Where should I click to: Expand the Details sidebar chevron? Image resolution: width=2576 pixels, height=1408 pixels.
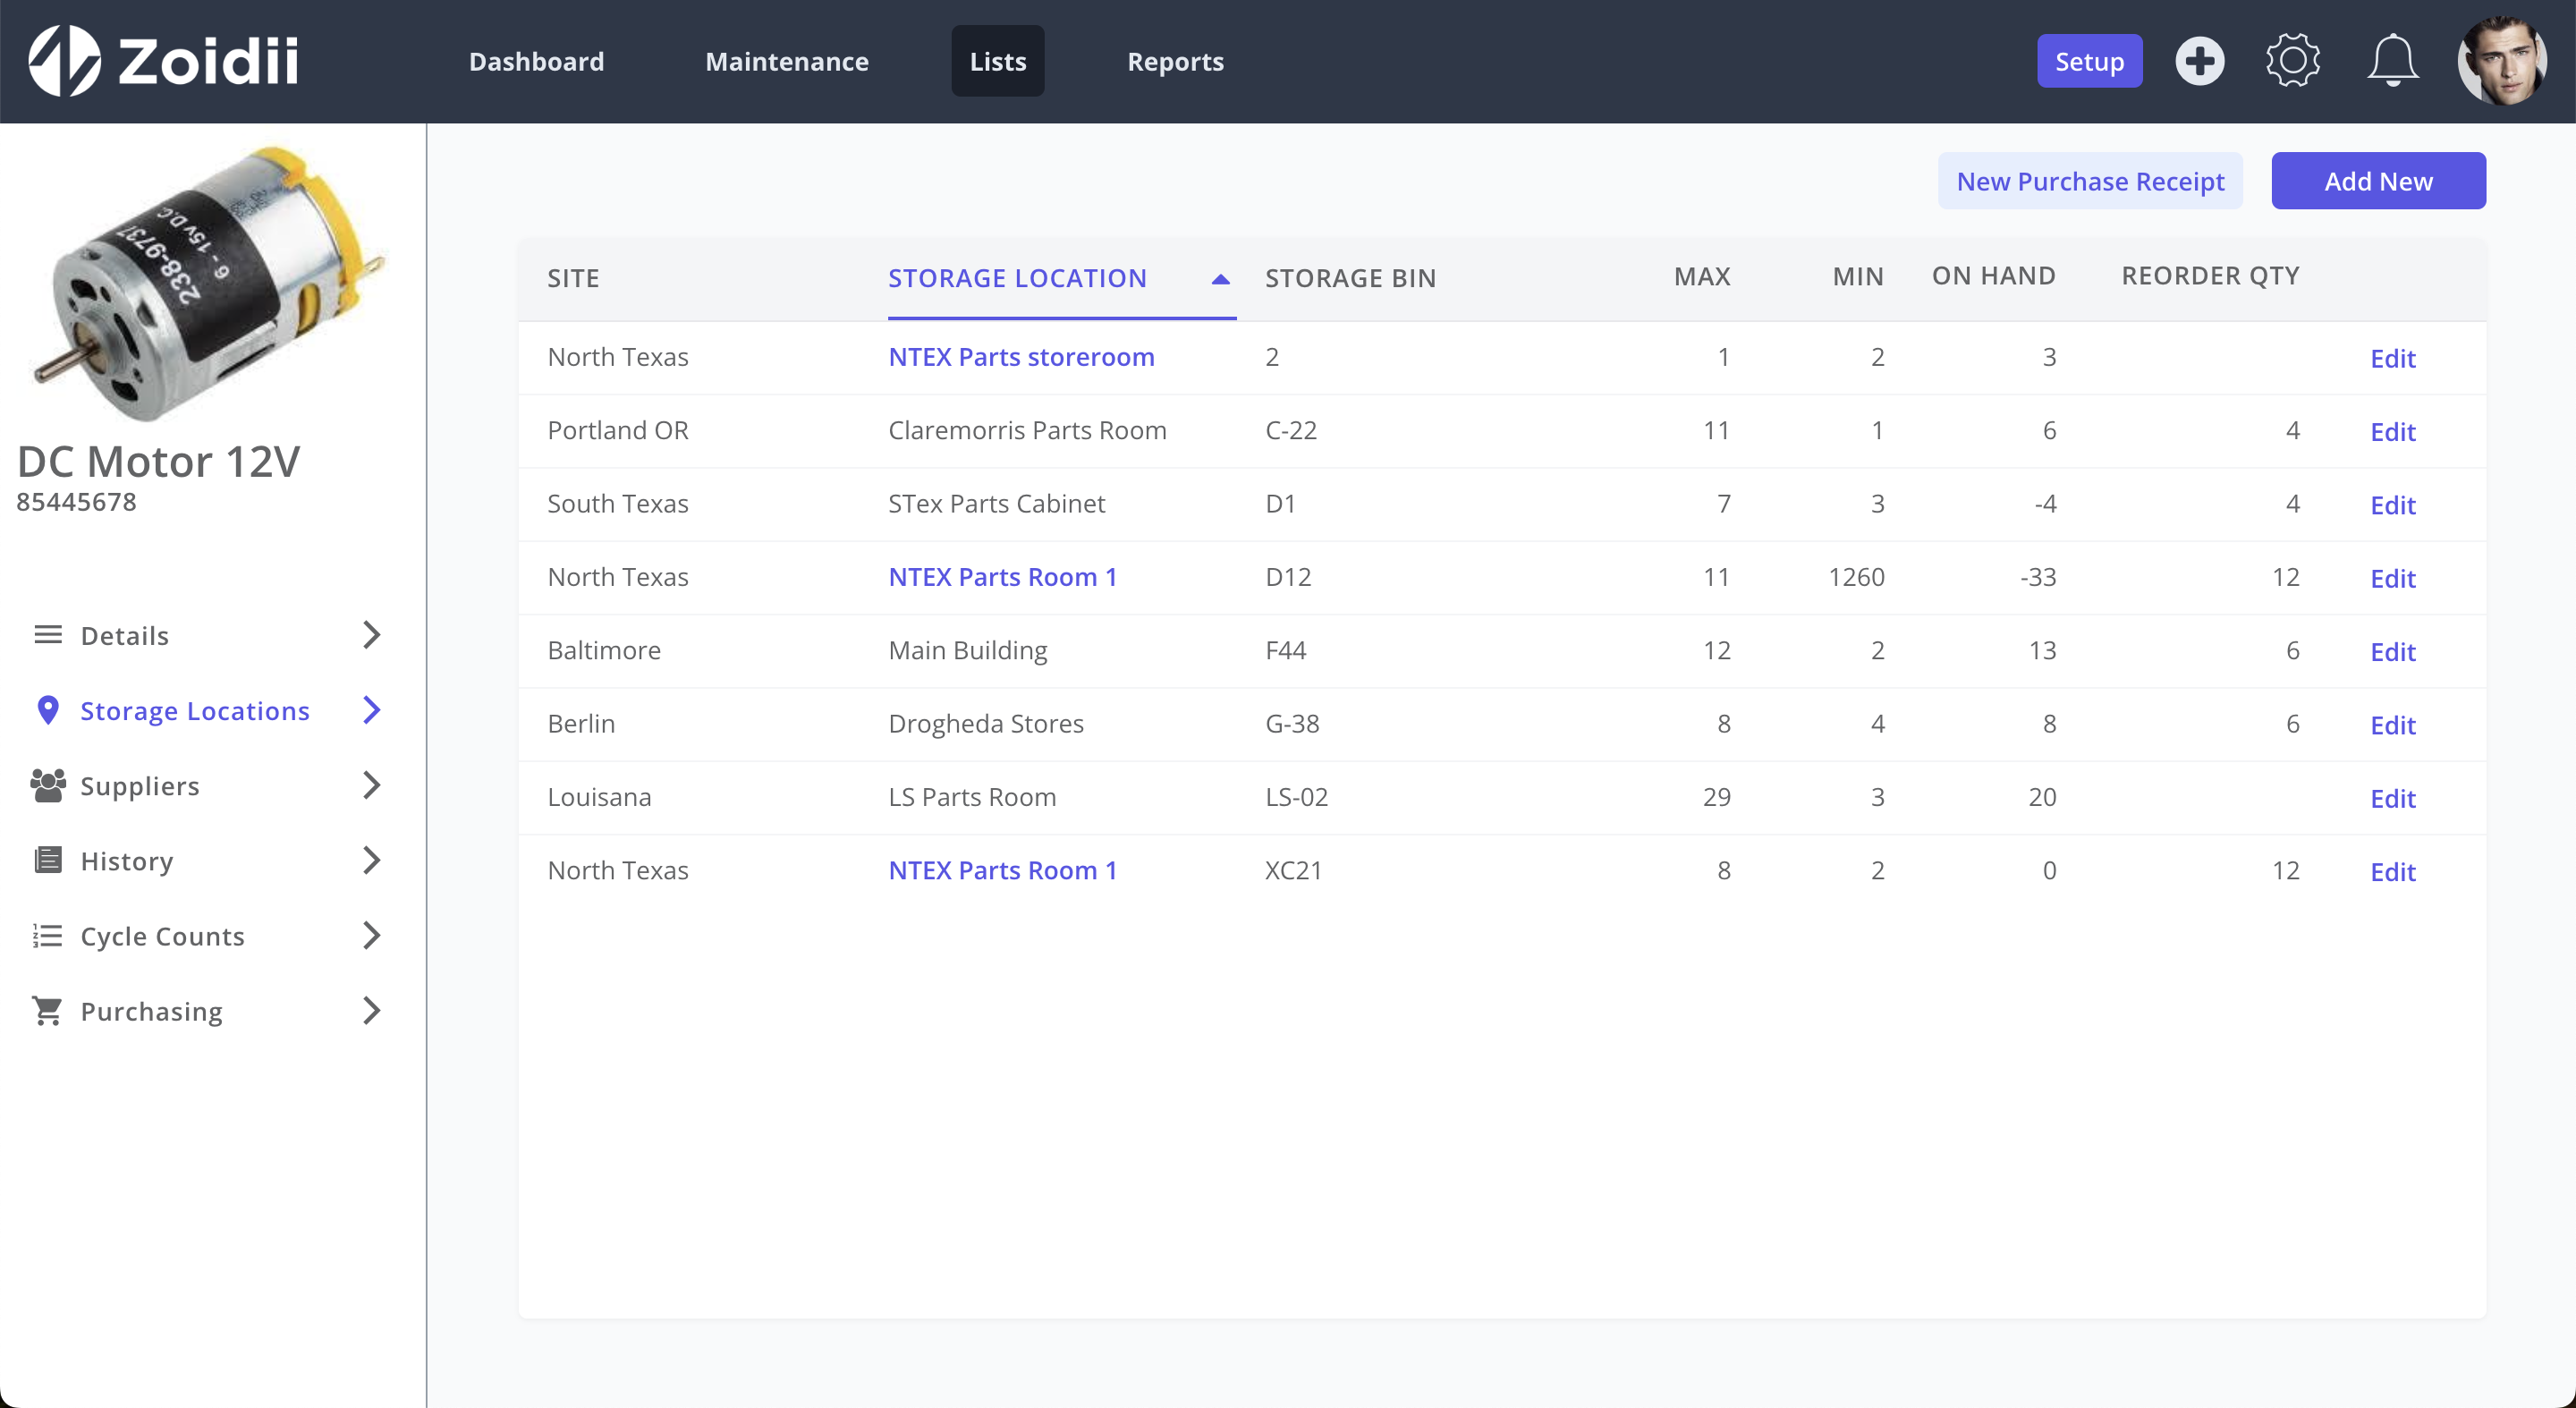[371, 635]
